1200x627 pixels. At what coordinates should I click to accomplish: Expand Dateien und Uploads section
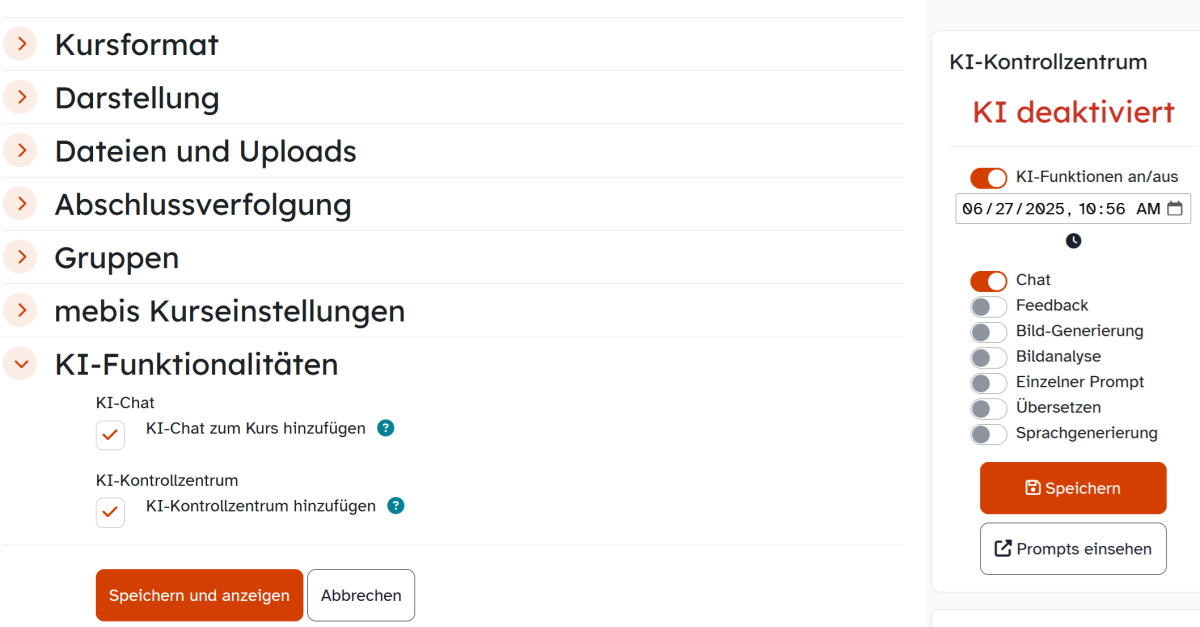pyautogui.click(x=21, y=151)
